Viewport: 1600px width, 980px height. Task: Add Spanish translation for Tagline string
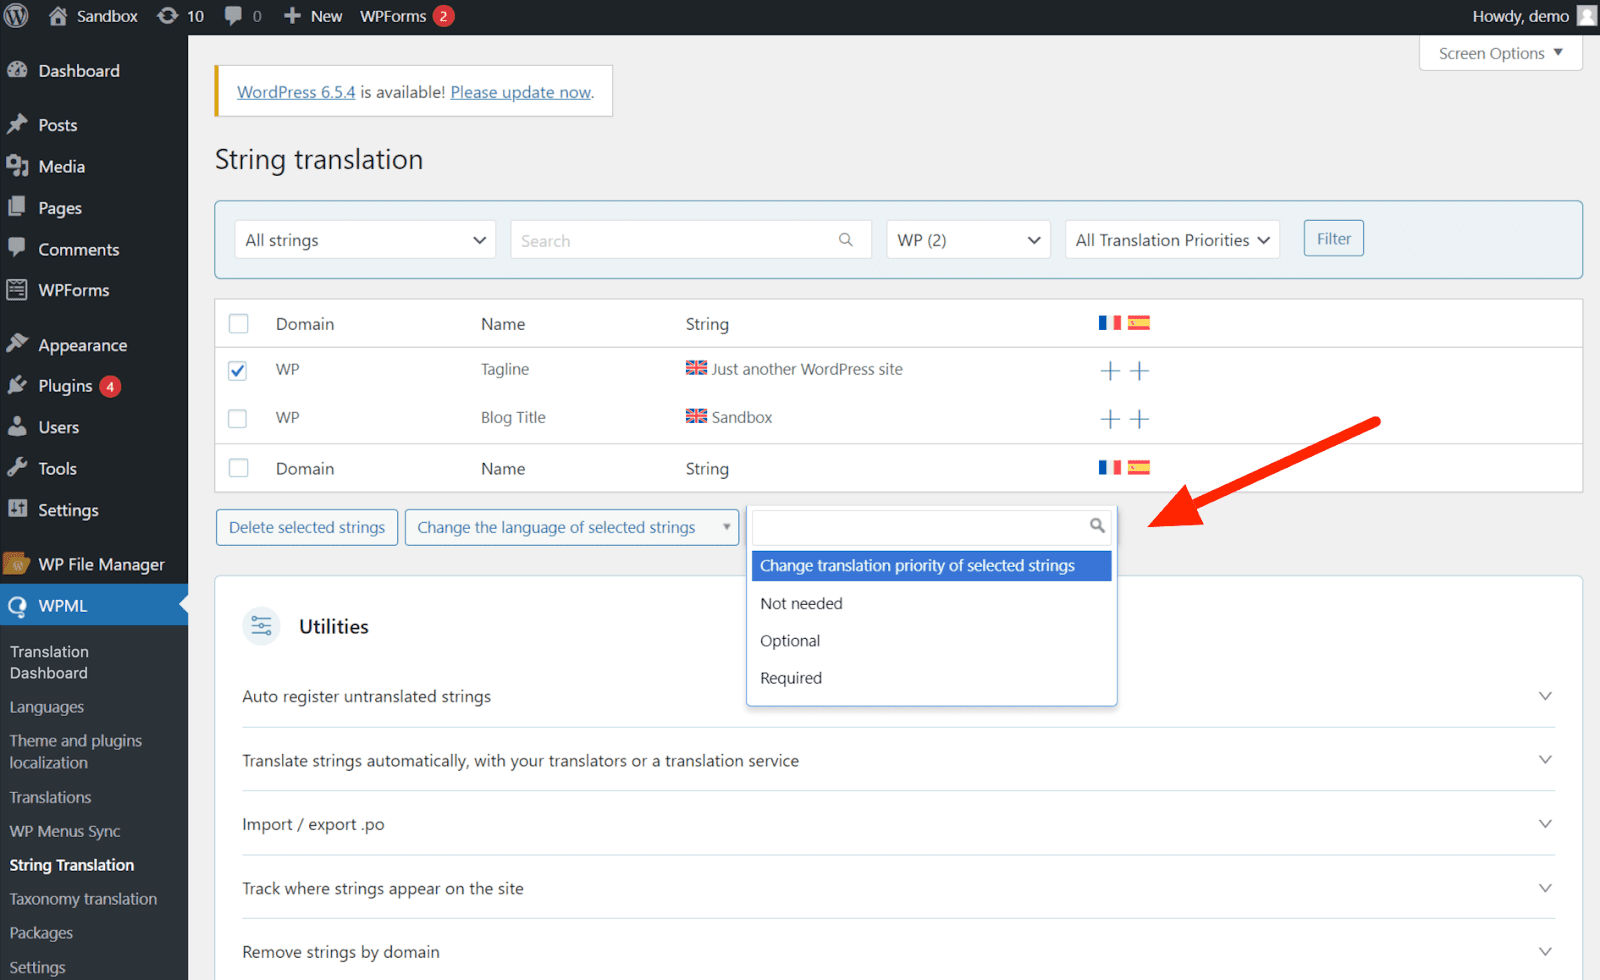1139,371
